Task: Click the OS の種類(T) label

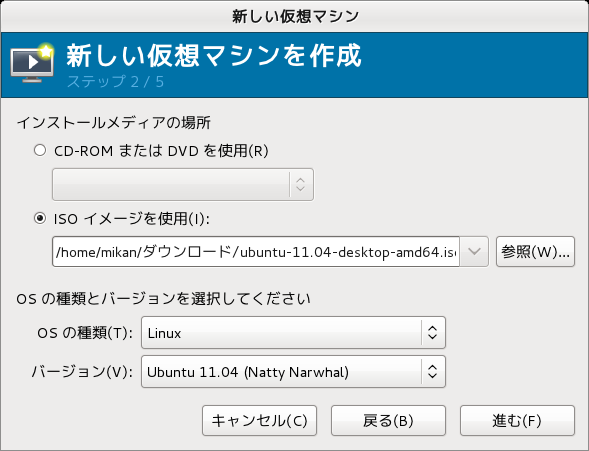Action: [85, 333]
